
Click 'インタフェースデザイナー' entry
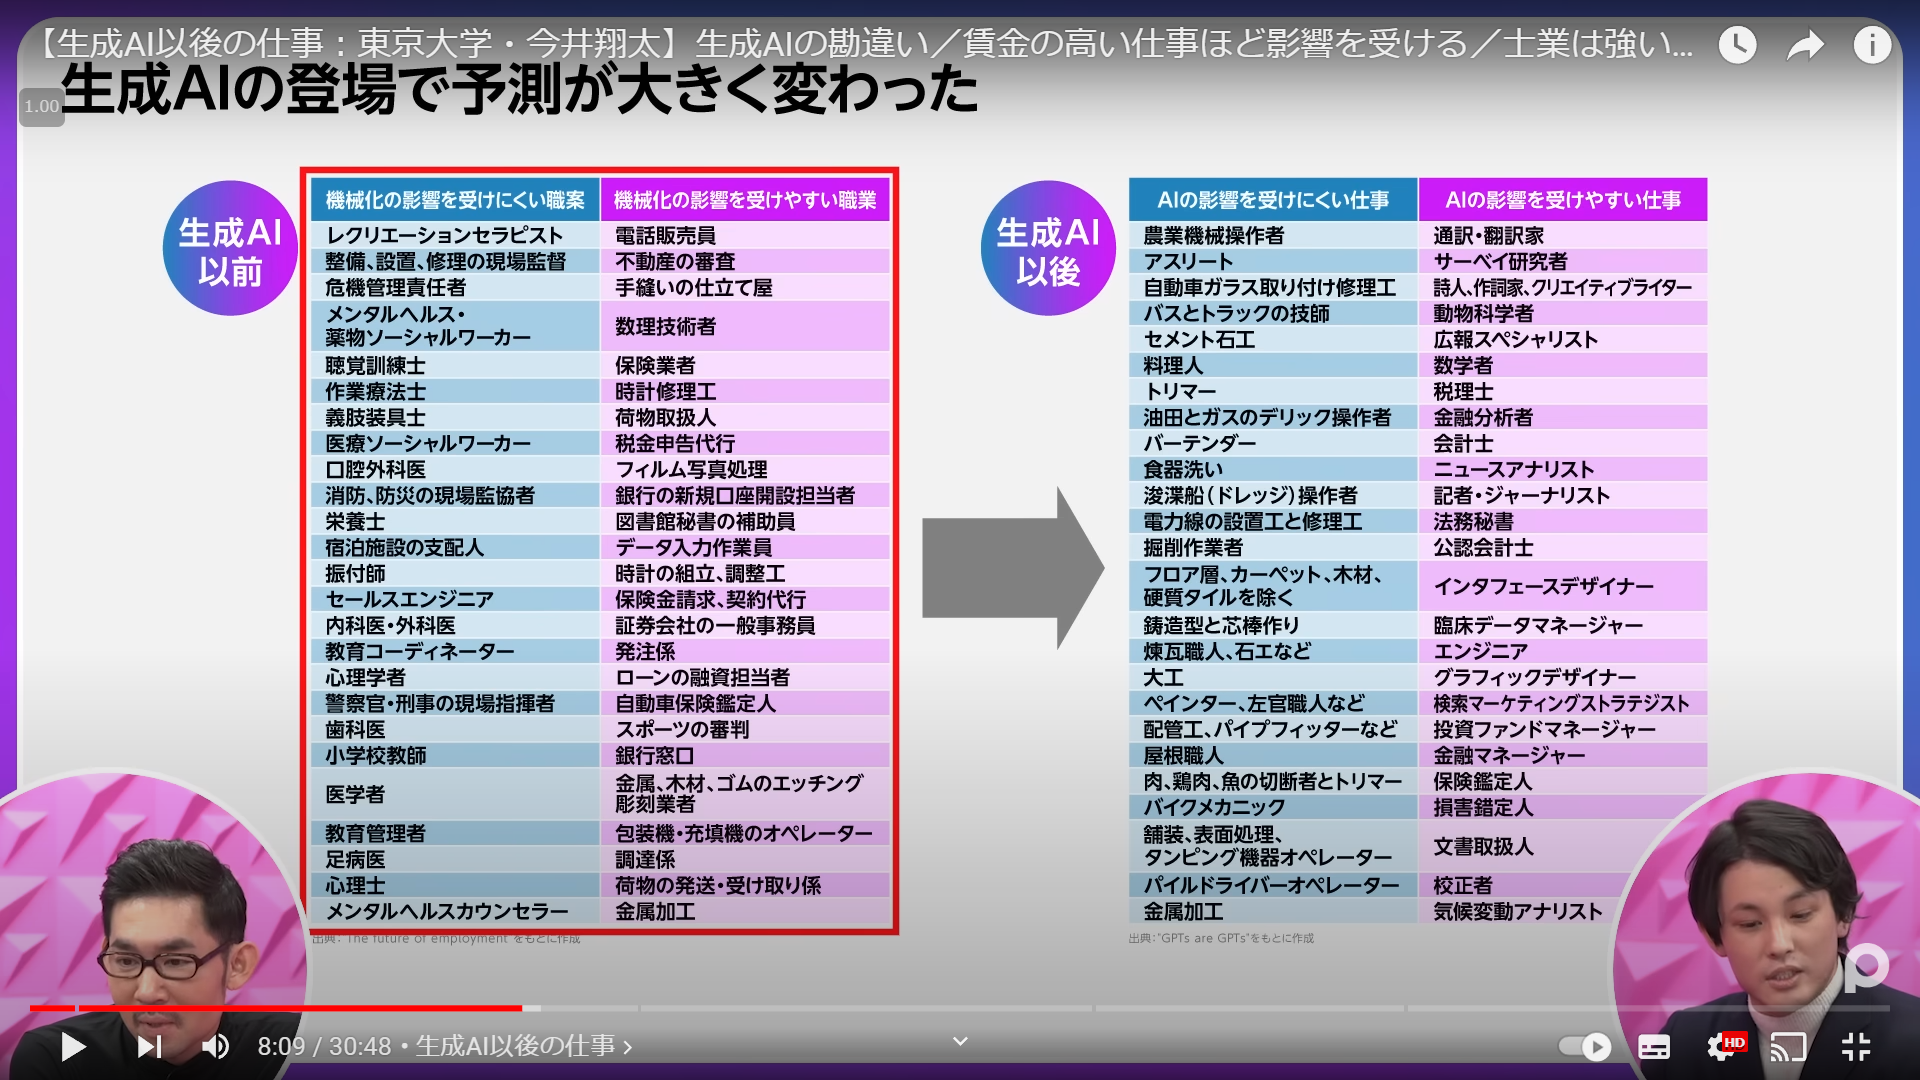pyautogui.click(x=1543, y=586)
